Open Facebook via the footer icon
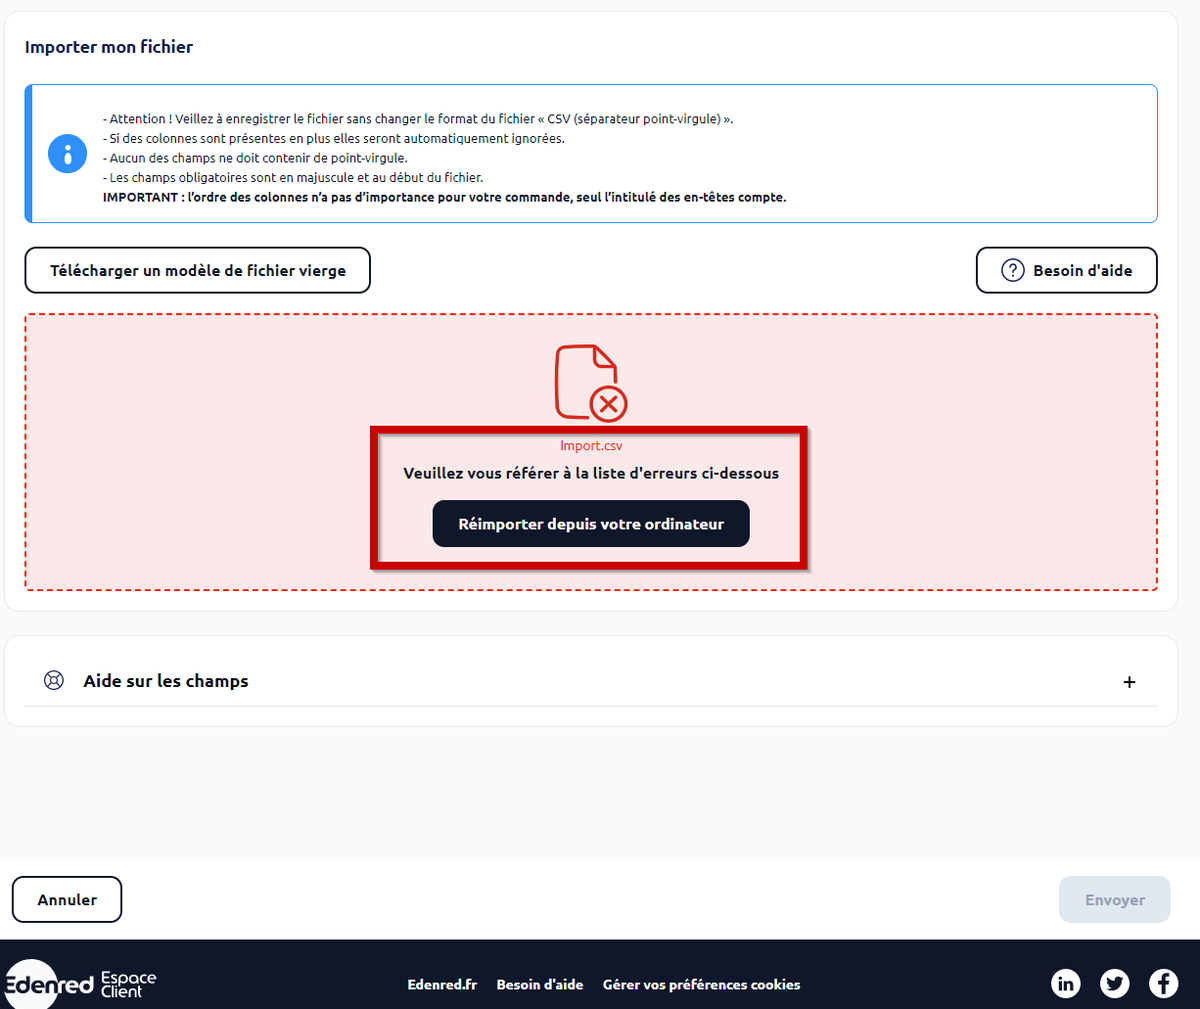 (x=1163, y=983)
